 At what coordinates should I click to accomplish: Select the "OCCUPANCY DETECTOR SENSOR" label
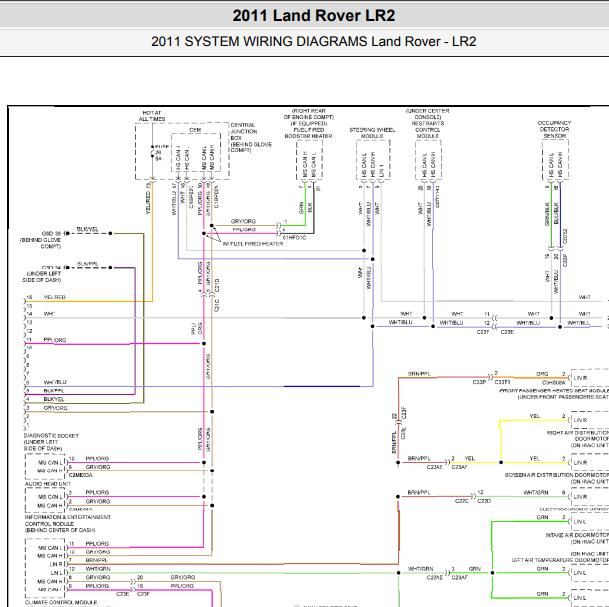click(554, 129)
